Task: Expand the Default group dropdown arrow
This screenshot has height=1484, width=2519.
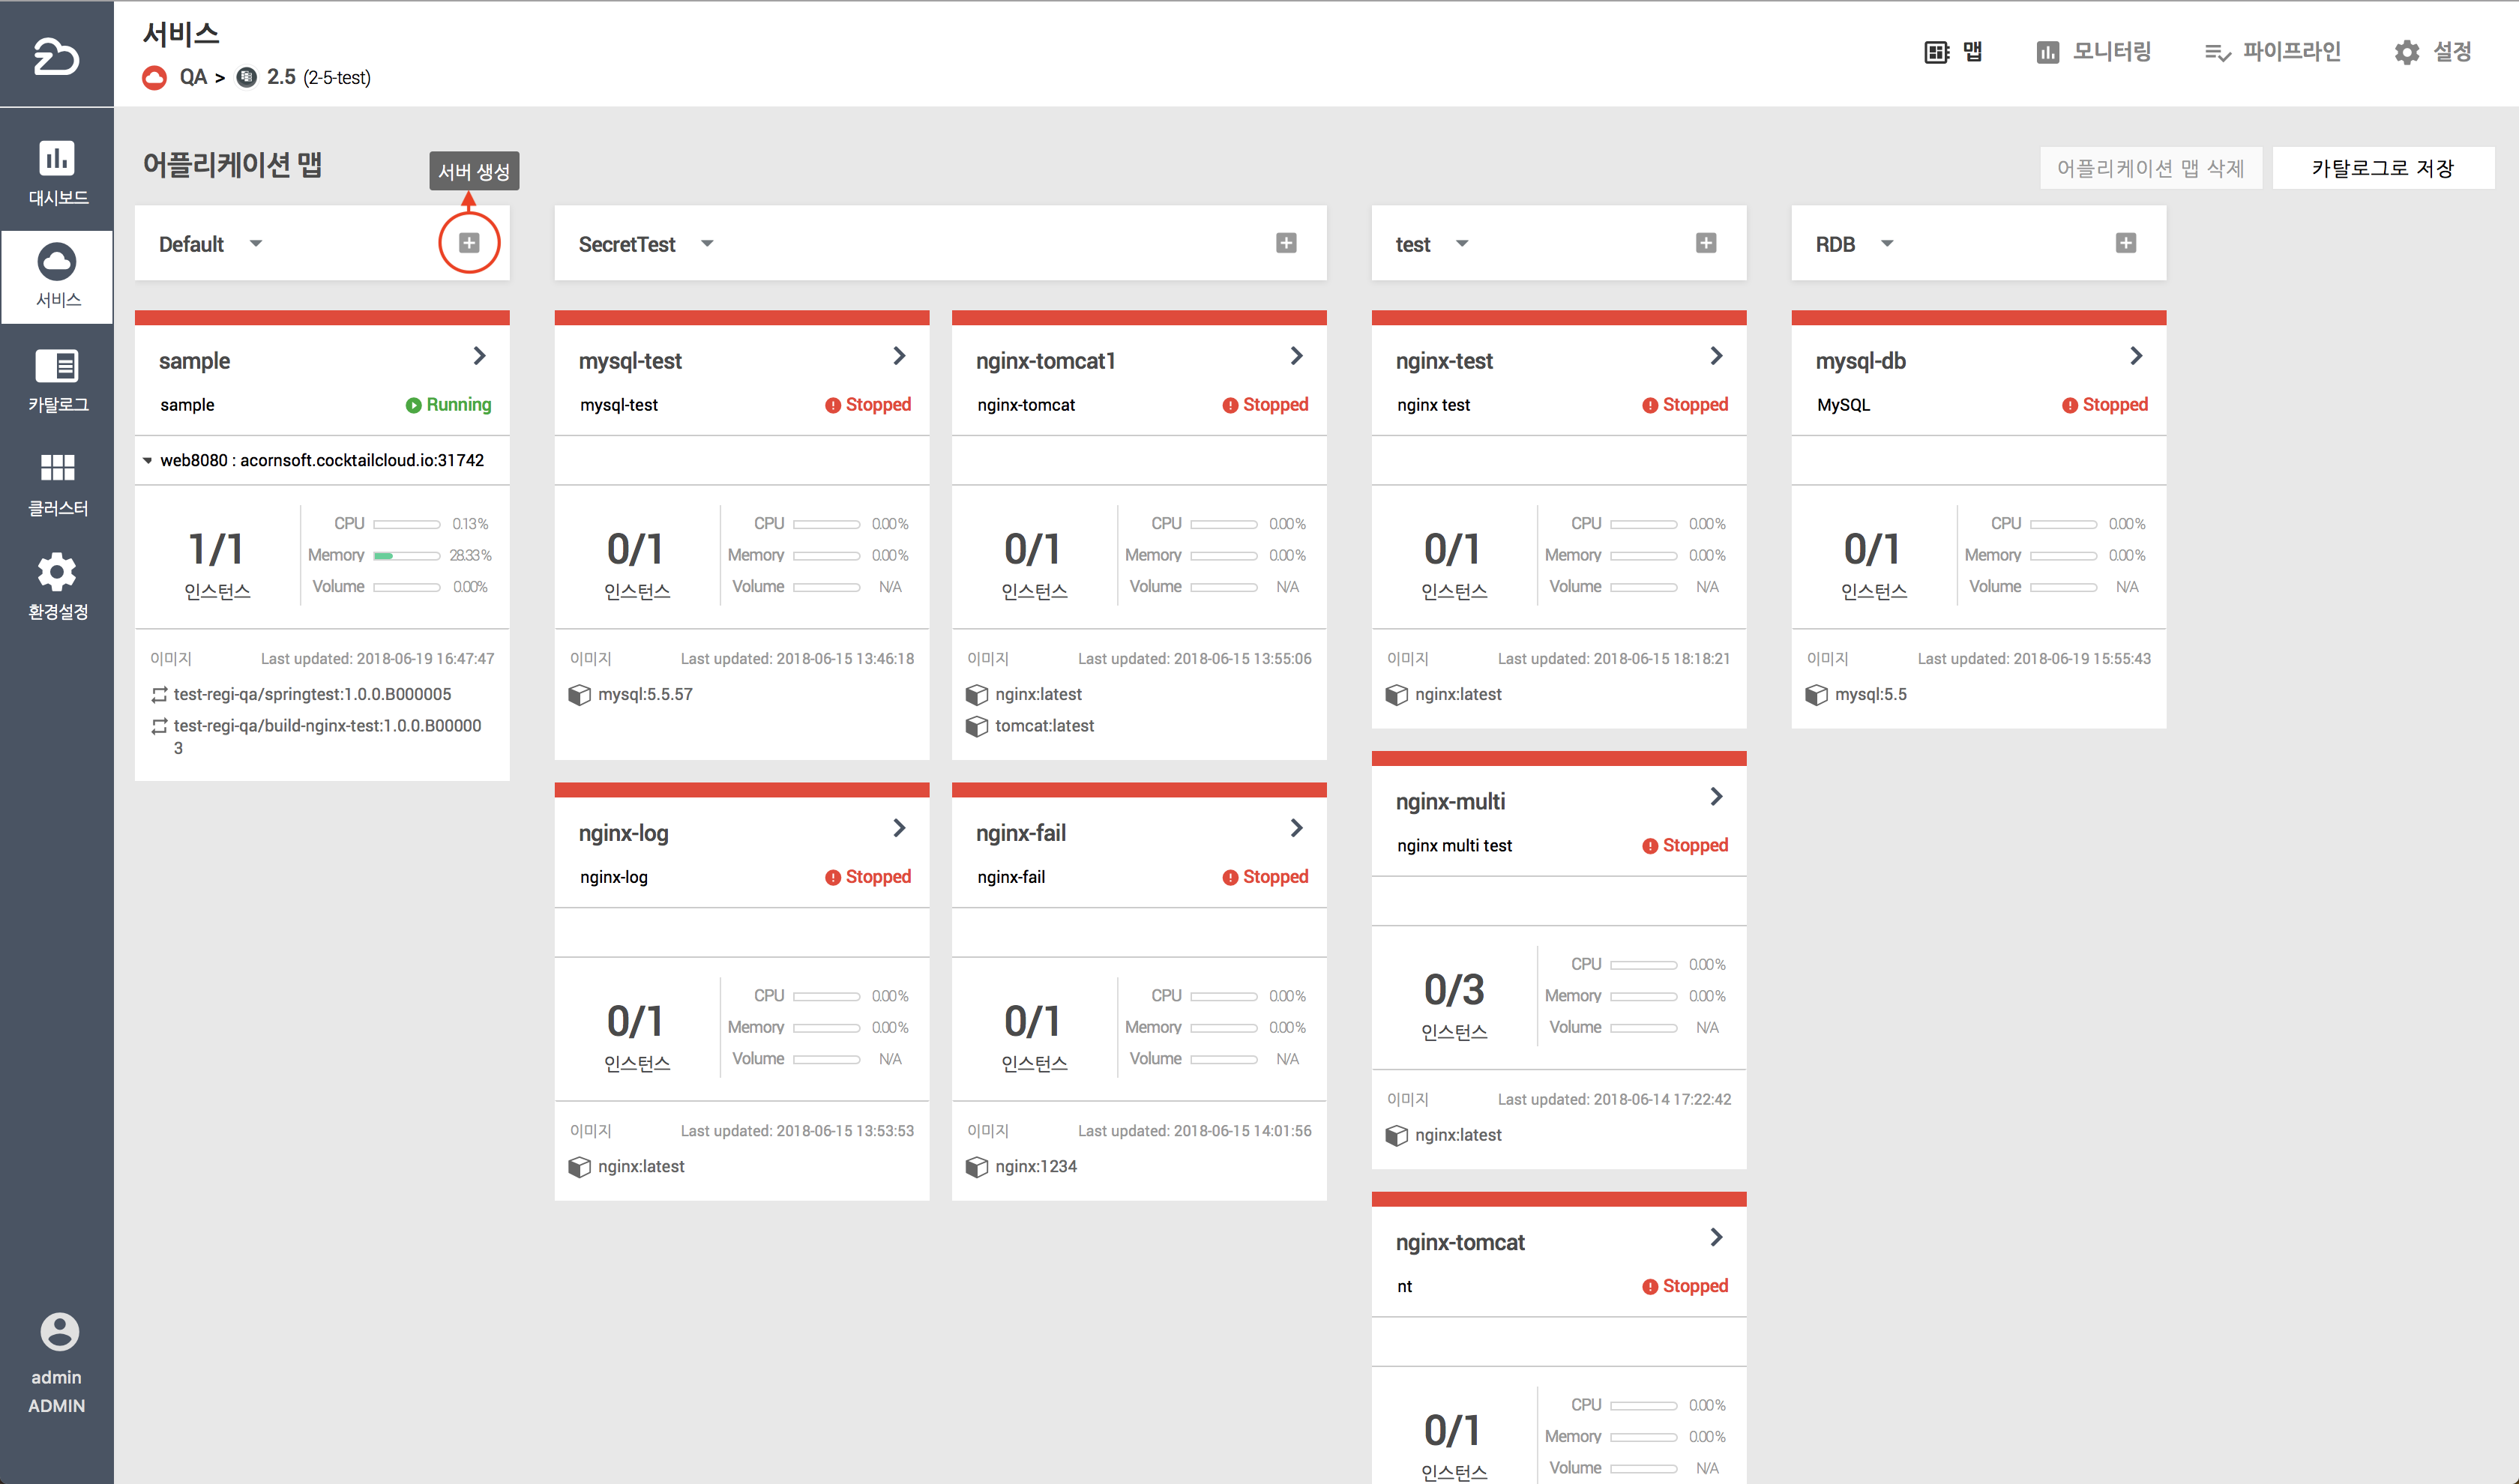Action: click(256, 244)
